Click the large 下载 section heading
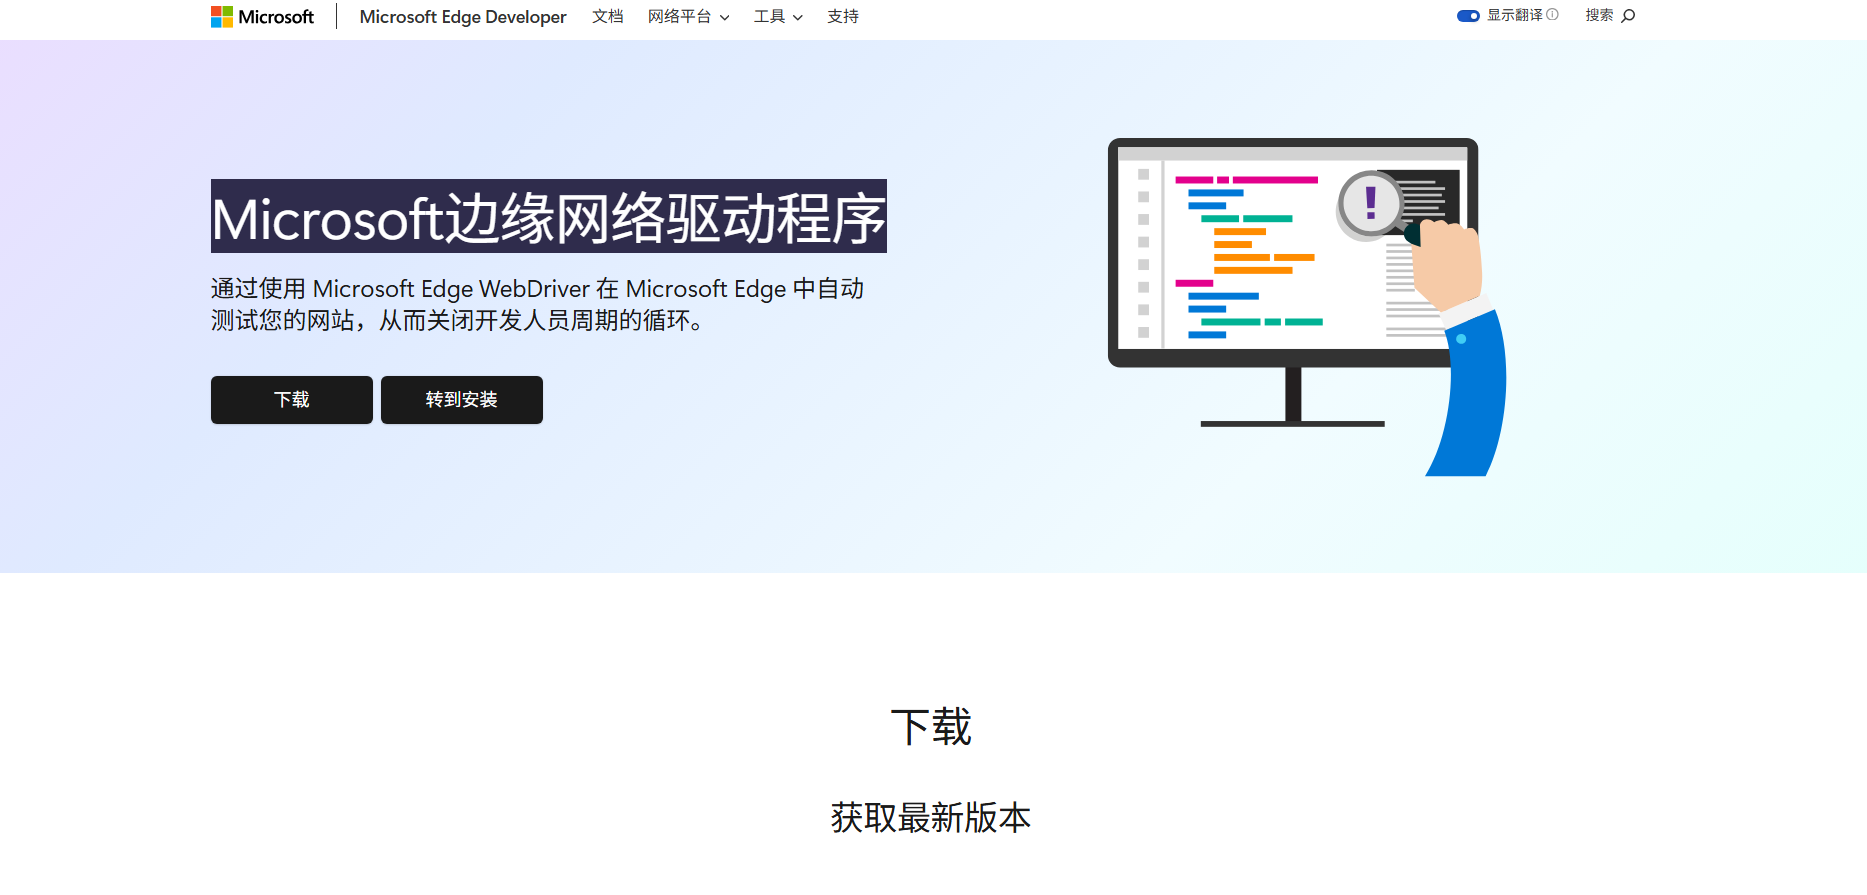 point(931,727)
